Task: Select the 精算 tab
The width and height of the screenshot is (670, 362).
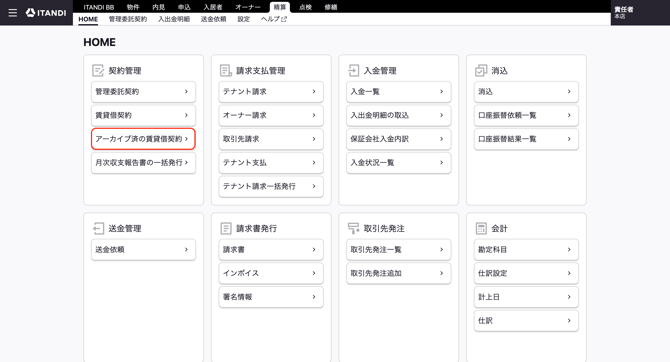Action: click(x=280, y=7)
